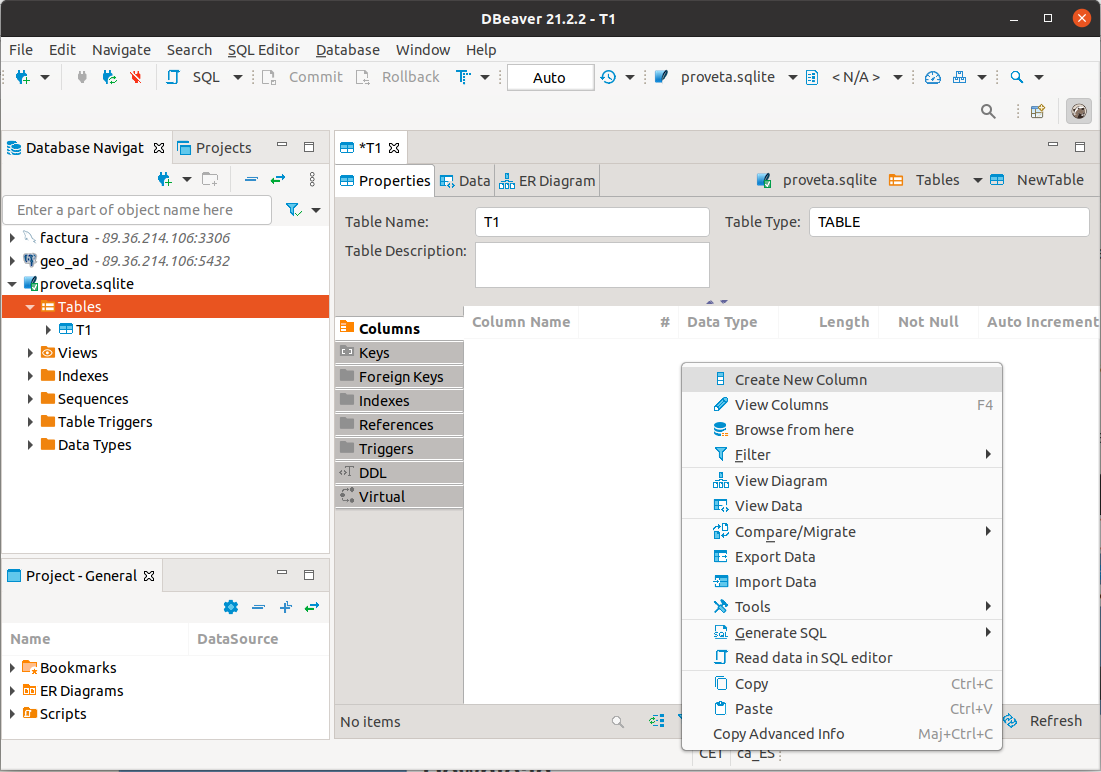Expand the T1 table tree node
The width and height of the screenshot is (1101, 772).
pyautogui.click(x=49, y=330)
